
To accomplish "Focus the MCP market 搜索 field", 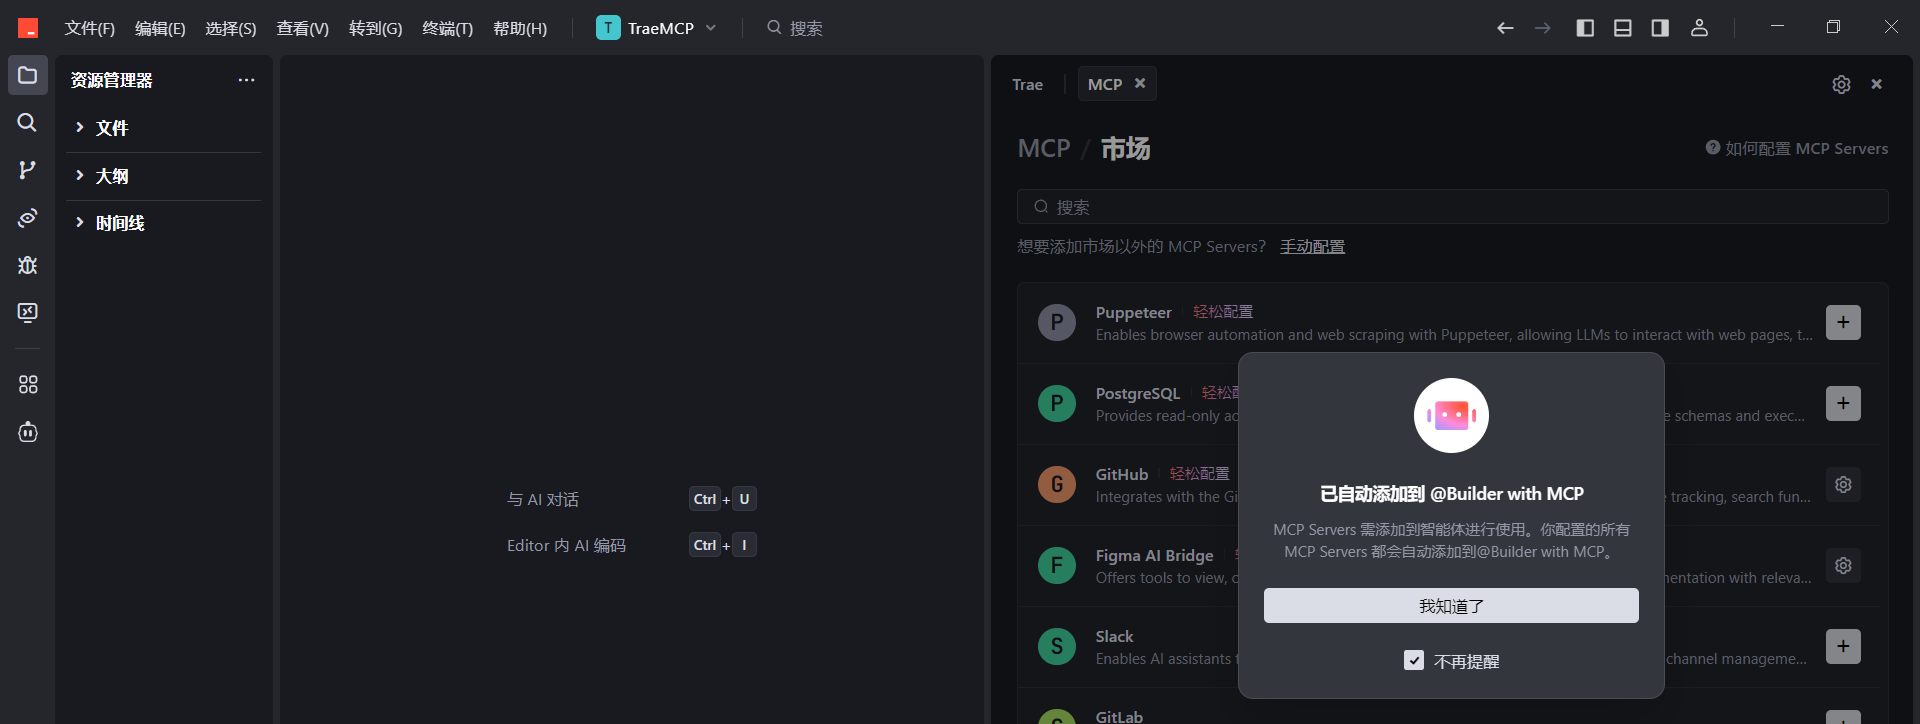I will tap(1453, 206).
